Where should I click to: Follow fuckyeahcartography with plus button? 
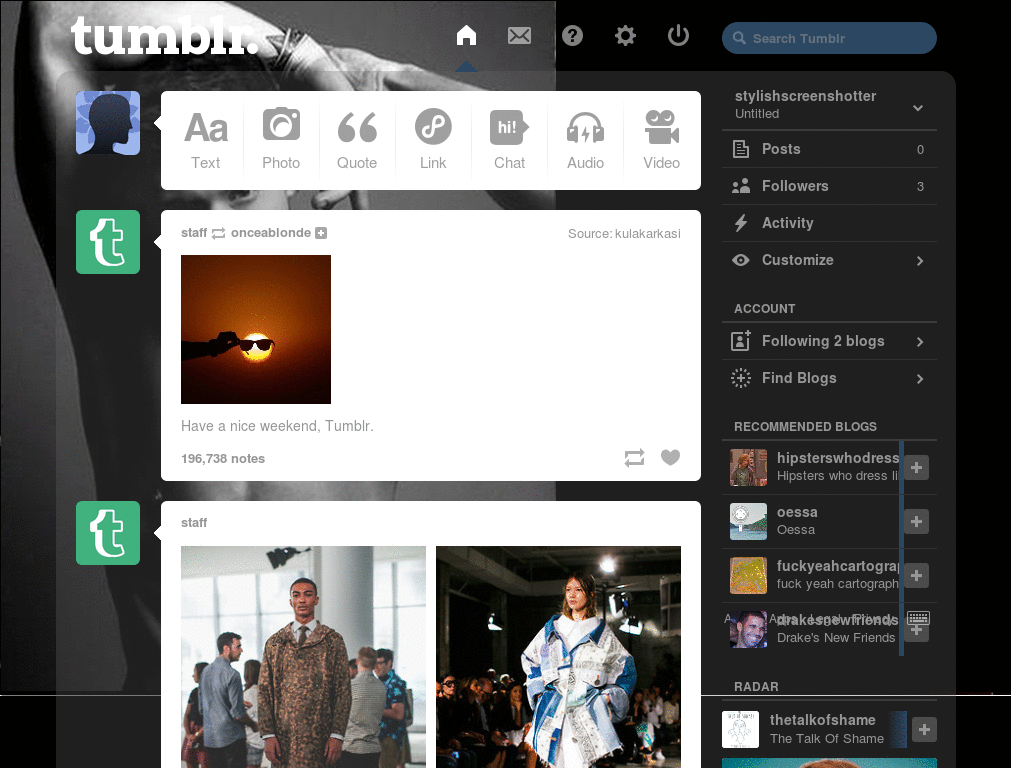[916, 575]
